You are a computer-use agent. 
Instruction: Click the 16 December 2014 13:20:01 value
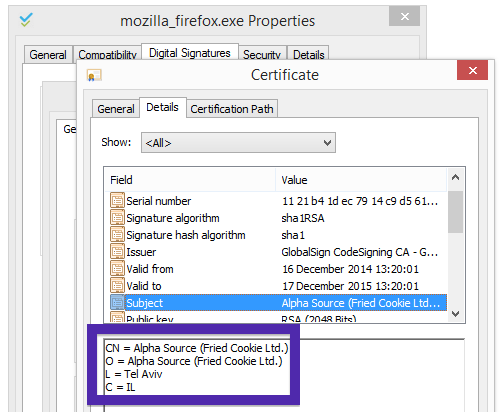350,269
